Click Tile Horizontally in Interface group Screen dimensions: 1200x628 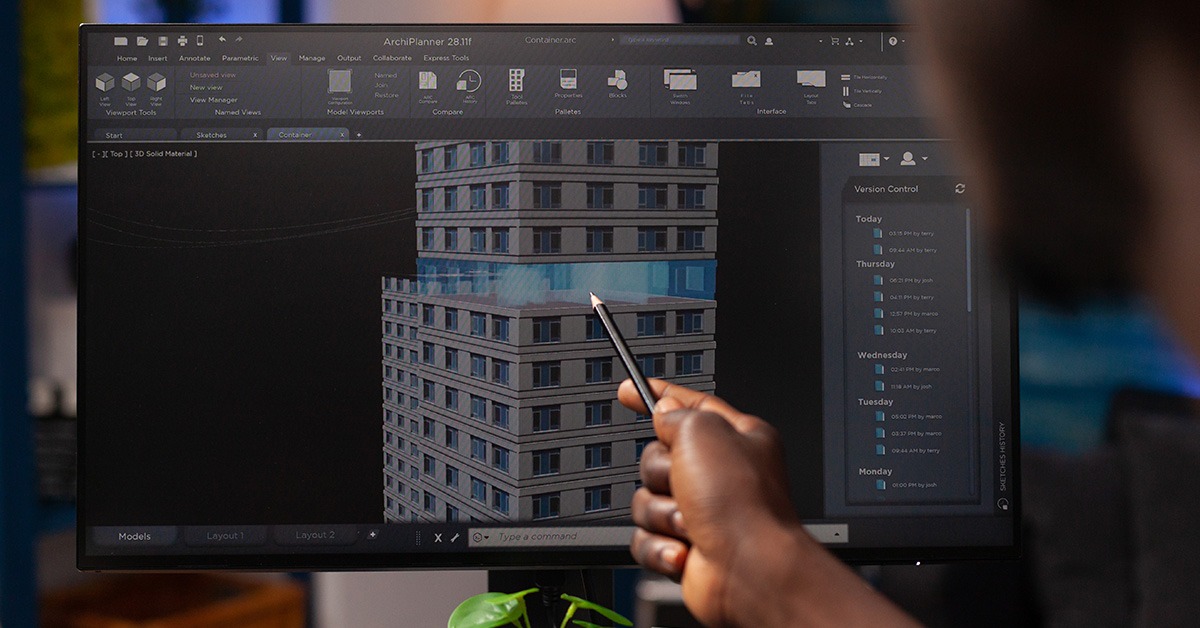pyautogui.click(x=866, y=77)
